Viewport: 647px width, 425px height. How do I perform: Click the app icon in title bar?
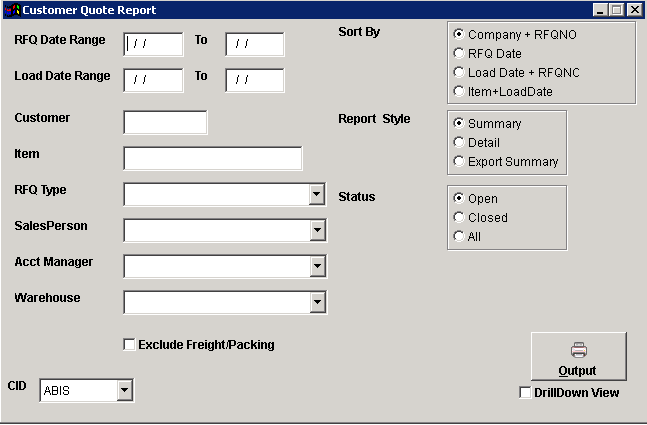12,9
